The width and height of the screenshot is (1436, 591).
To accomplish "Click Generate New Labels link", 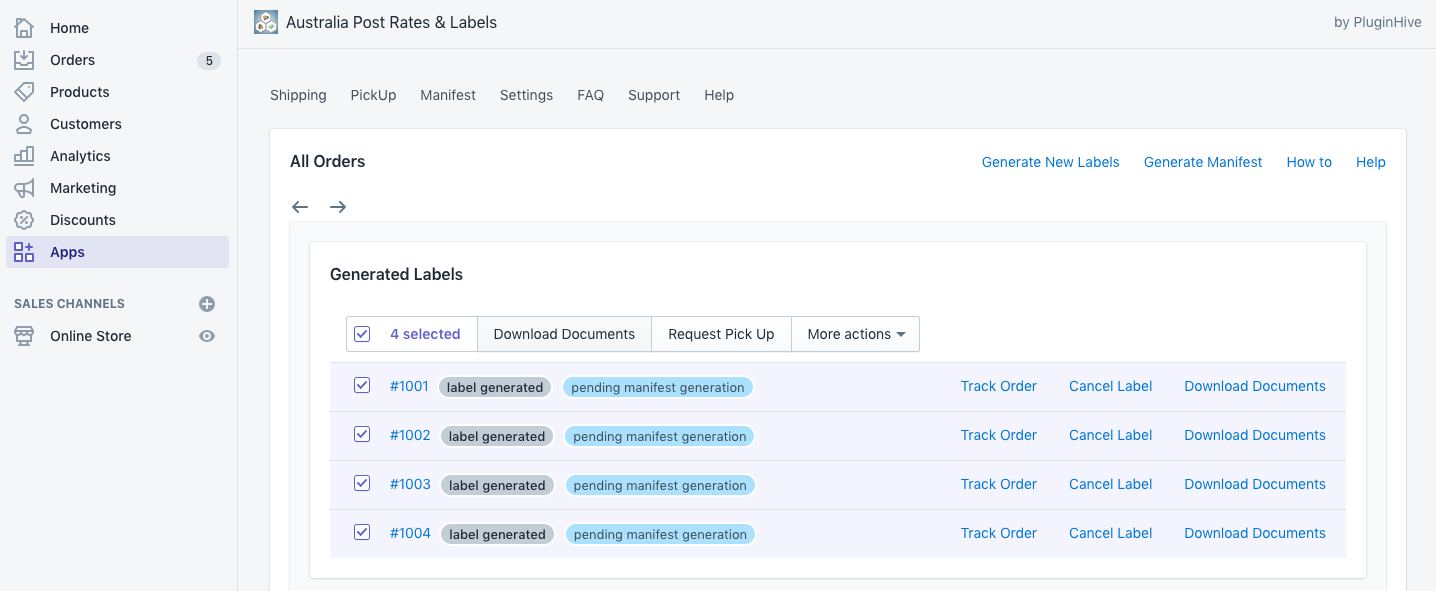I will tap(1050, 162).
